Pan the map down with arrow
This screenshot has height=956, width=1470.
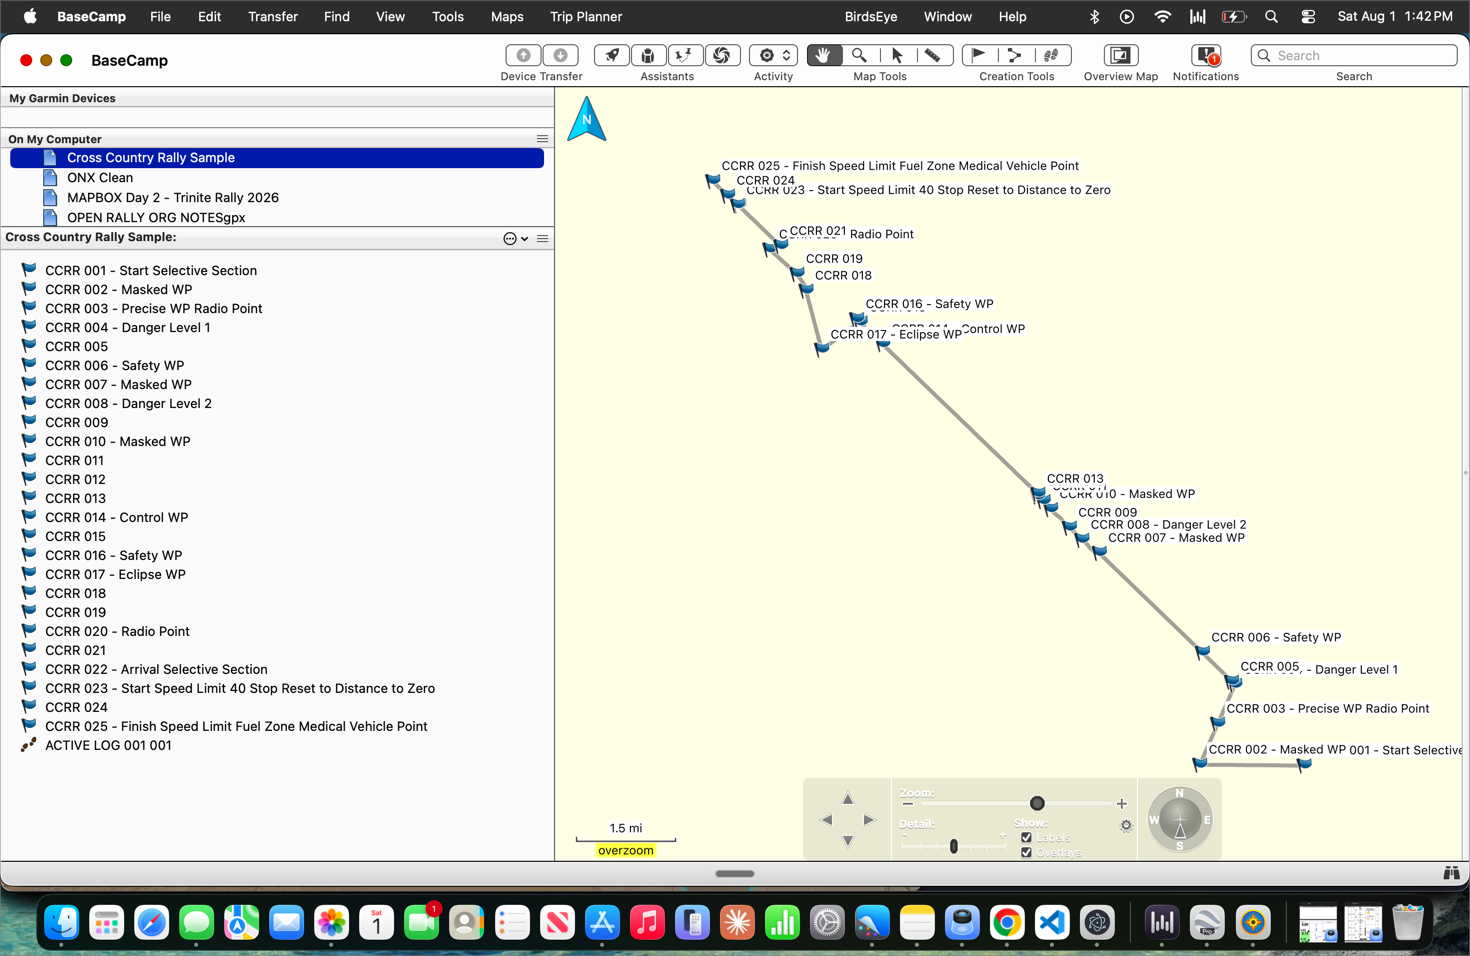point(847,841)
